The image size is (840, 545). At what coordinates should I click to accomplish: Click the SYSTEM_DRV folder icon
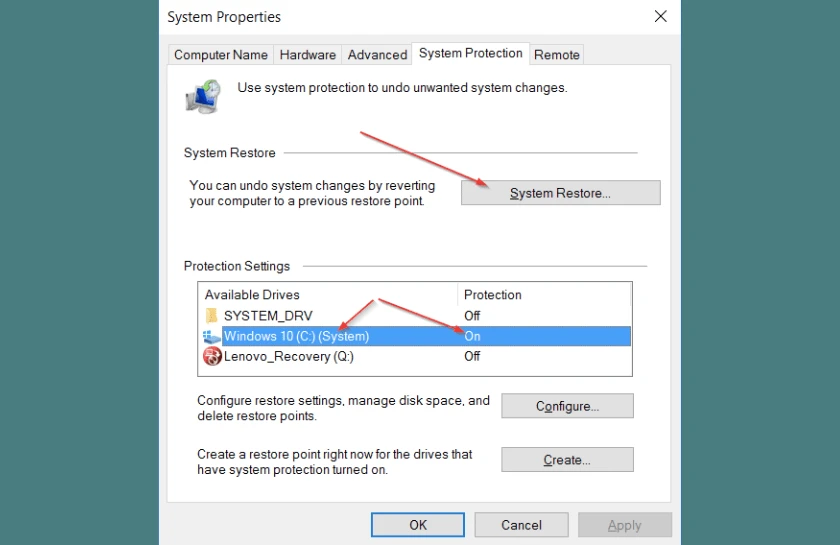211,316
